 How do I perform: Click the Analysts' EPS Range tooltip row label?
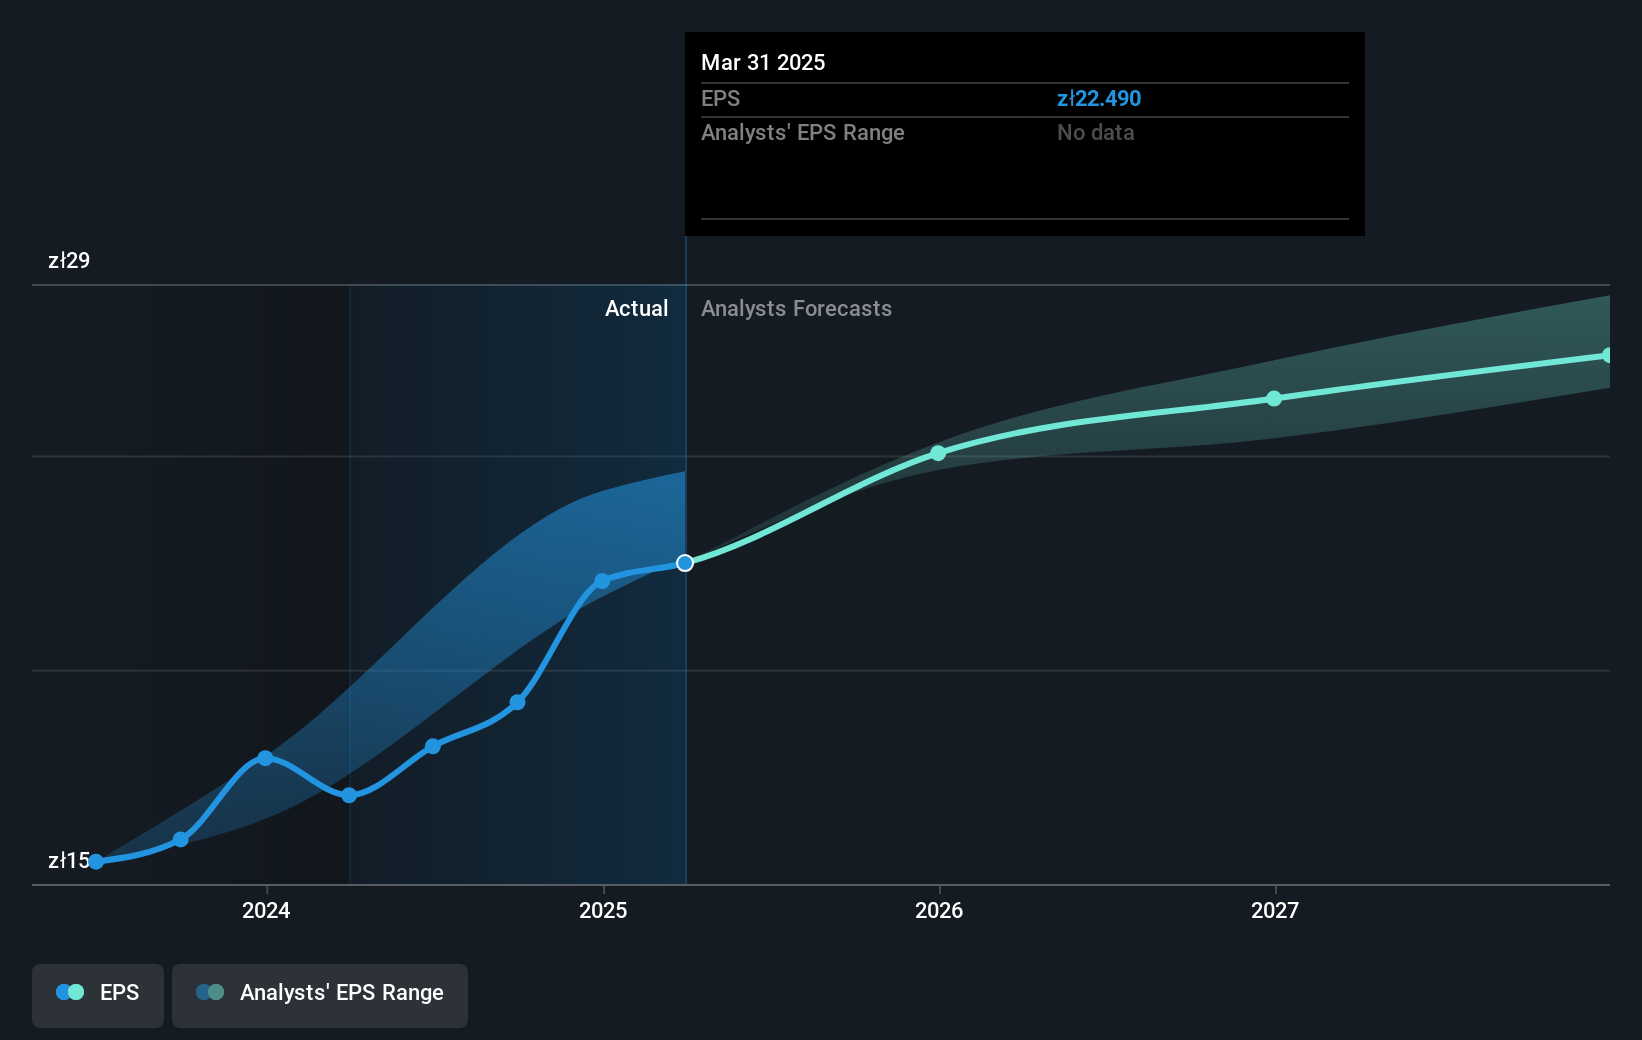803,132
